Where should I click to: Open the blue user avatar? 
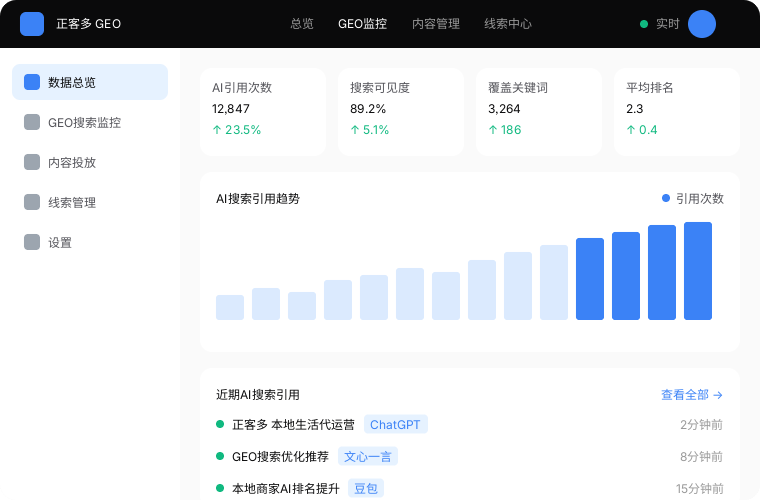[x=701, y=24]
